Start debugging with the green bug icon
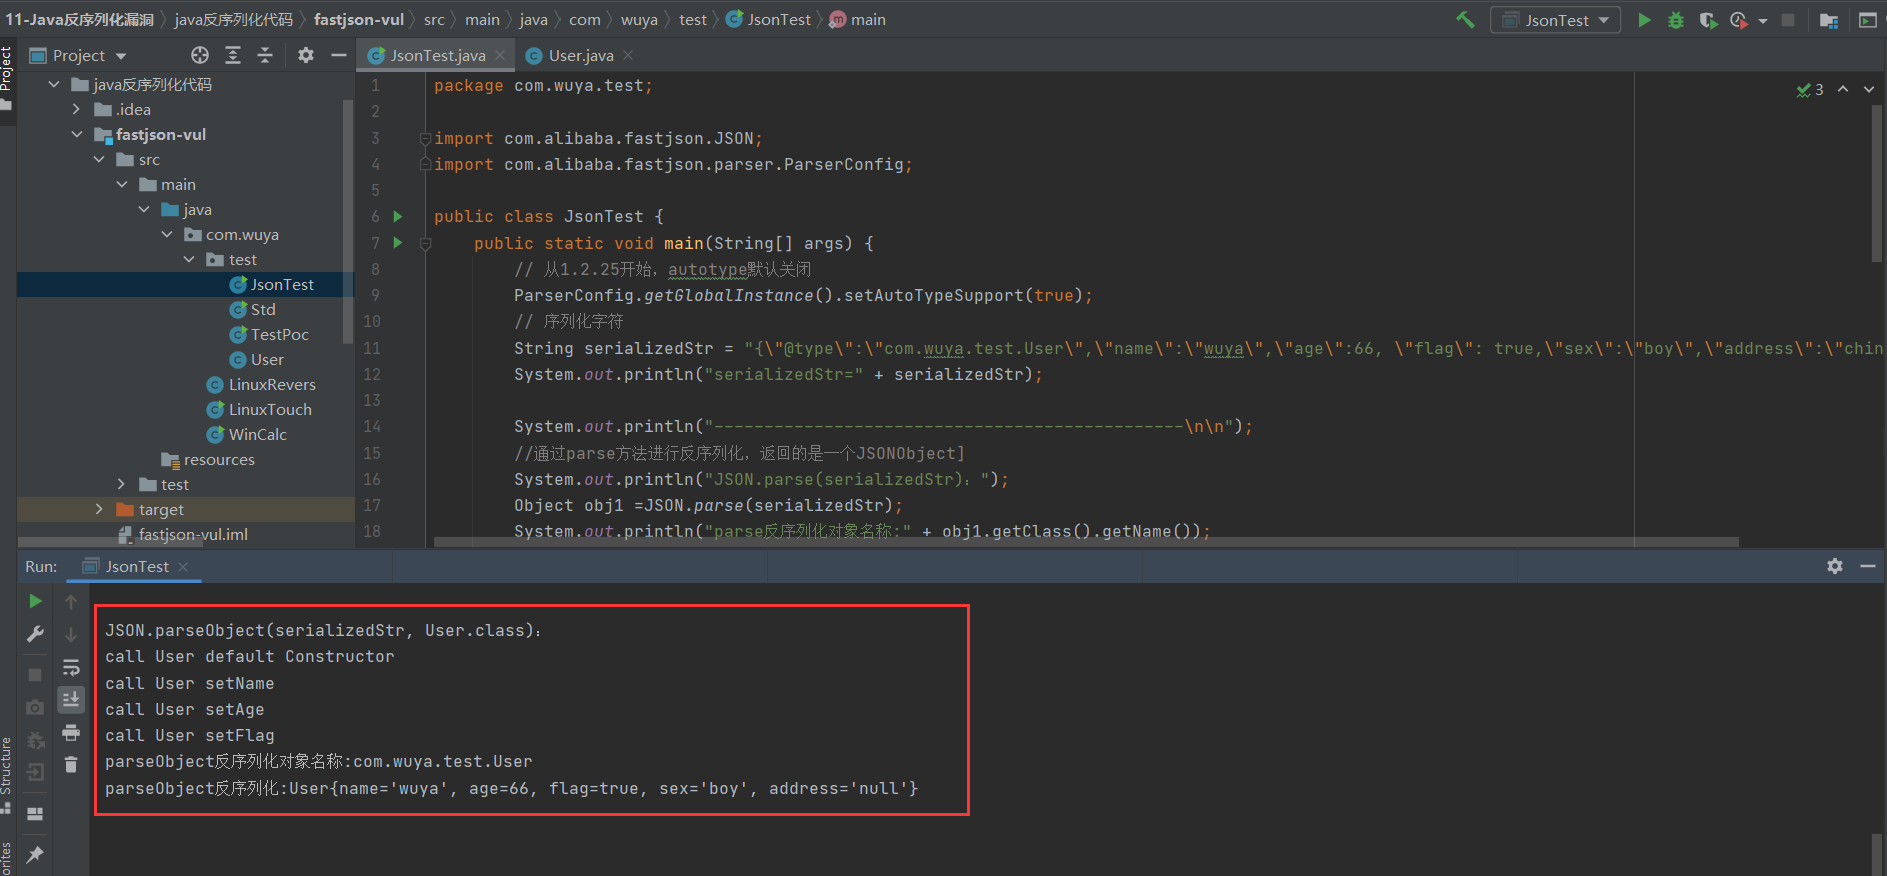This screenshot has width=1887, height=876. tap(1676, 20)
